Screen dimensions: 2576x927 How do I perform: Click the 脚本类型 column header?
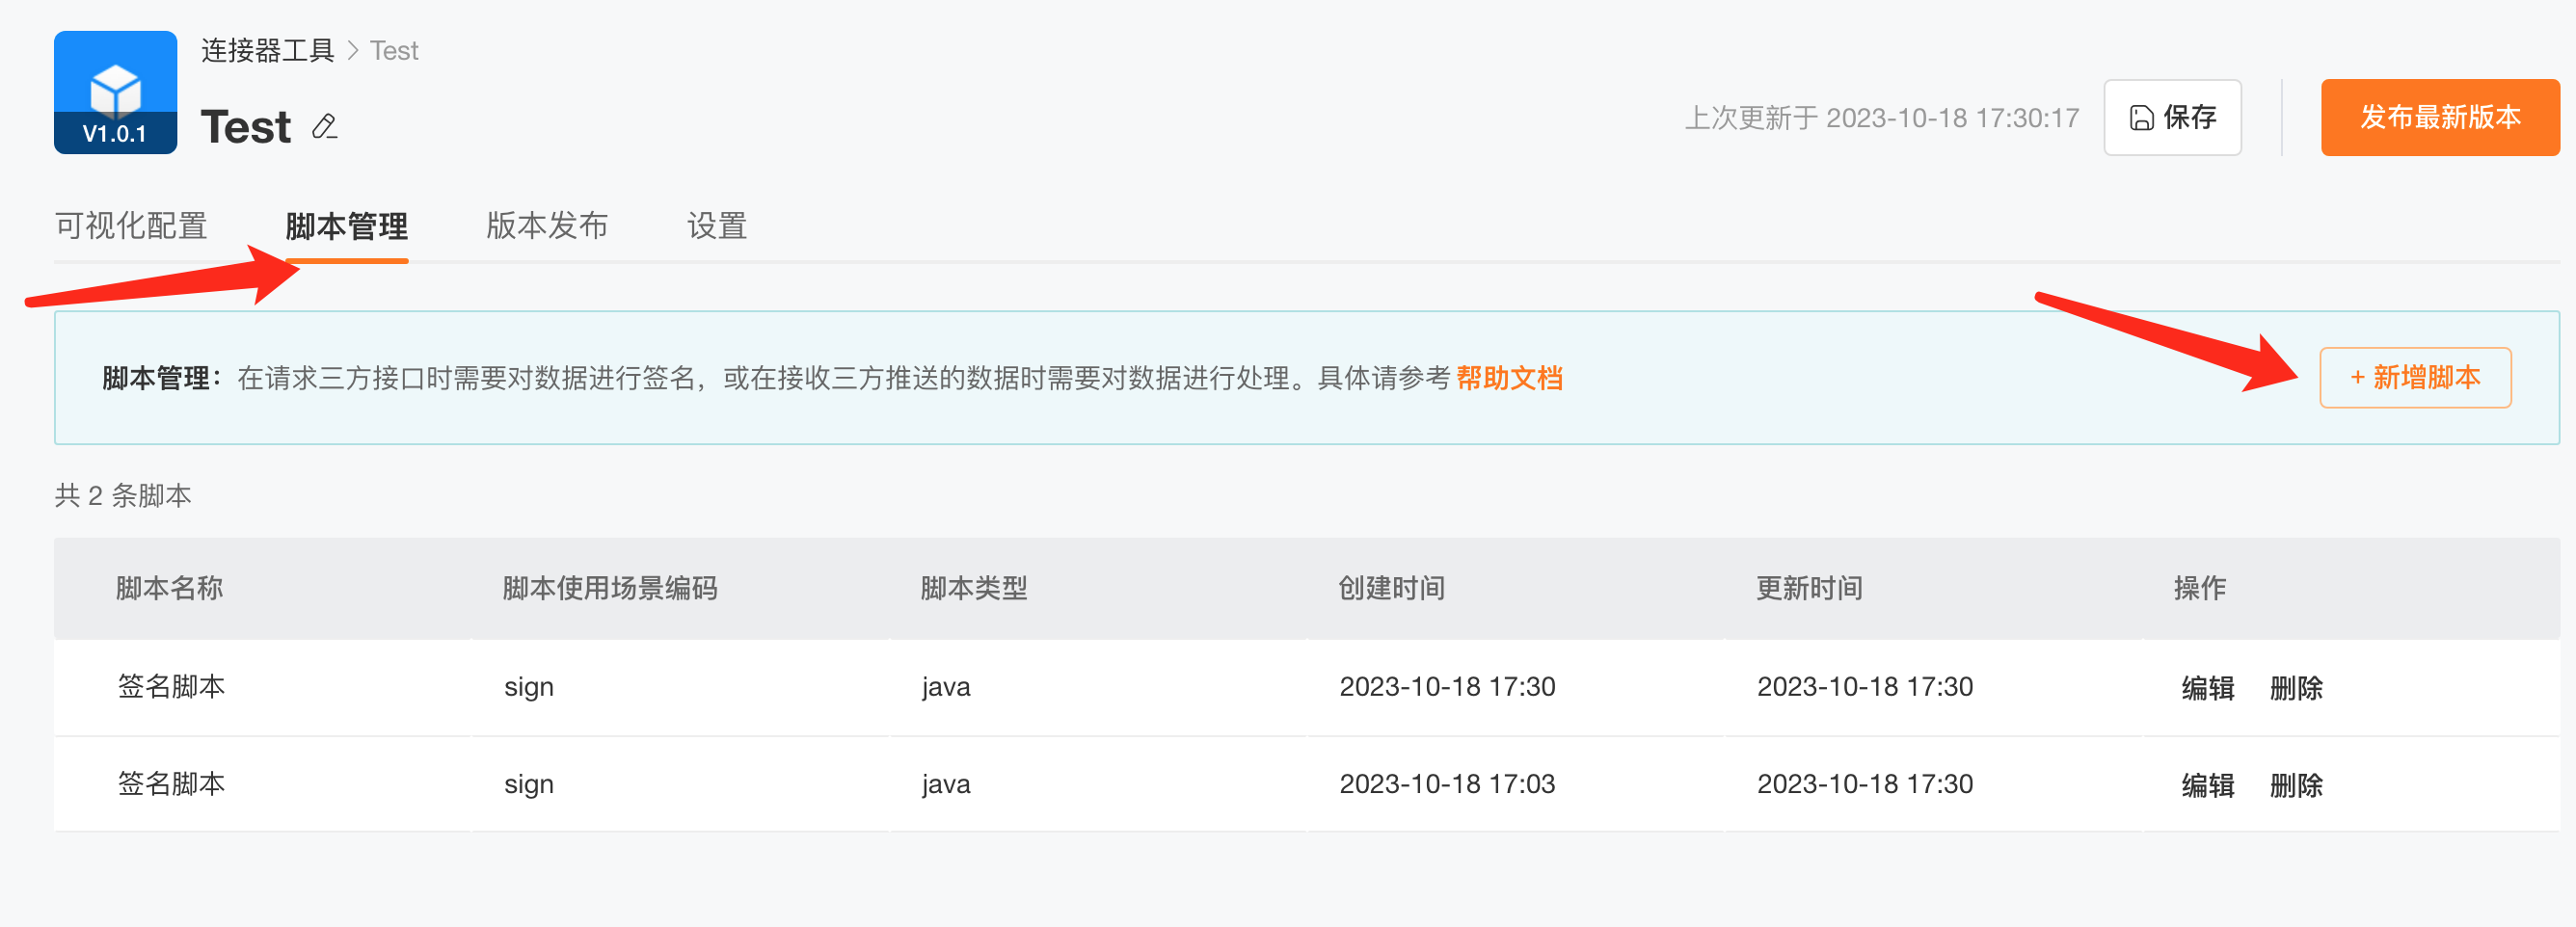tap(974, 588)
